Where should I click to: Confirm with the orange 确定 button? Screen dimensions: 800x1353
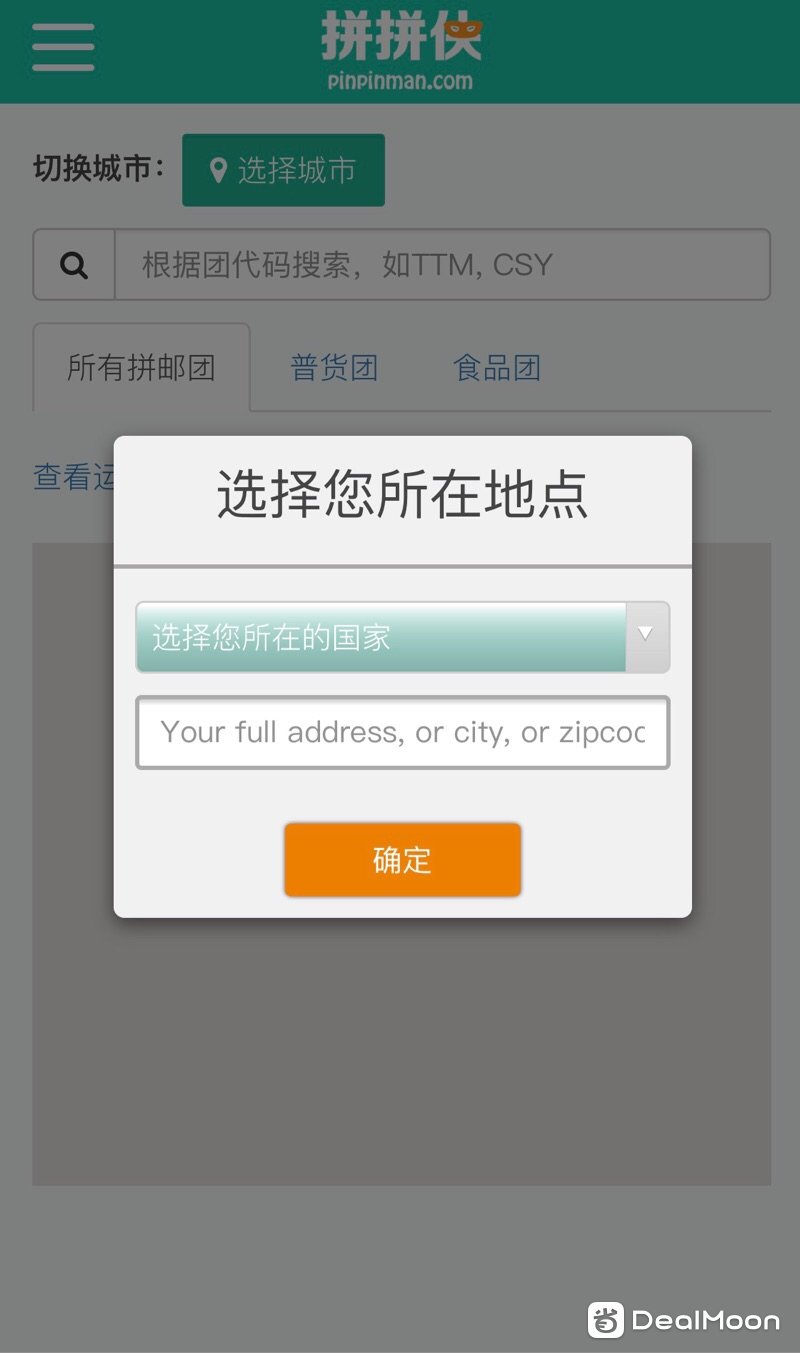coord(402,860)
